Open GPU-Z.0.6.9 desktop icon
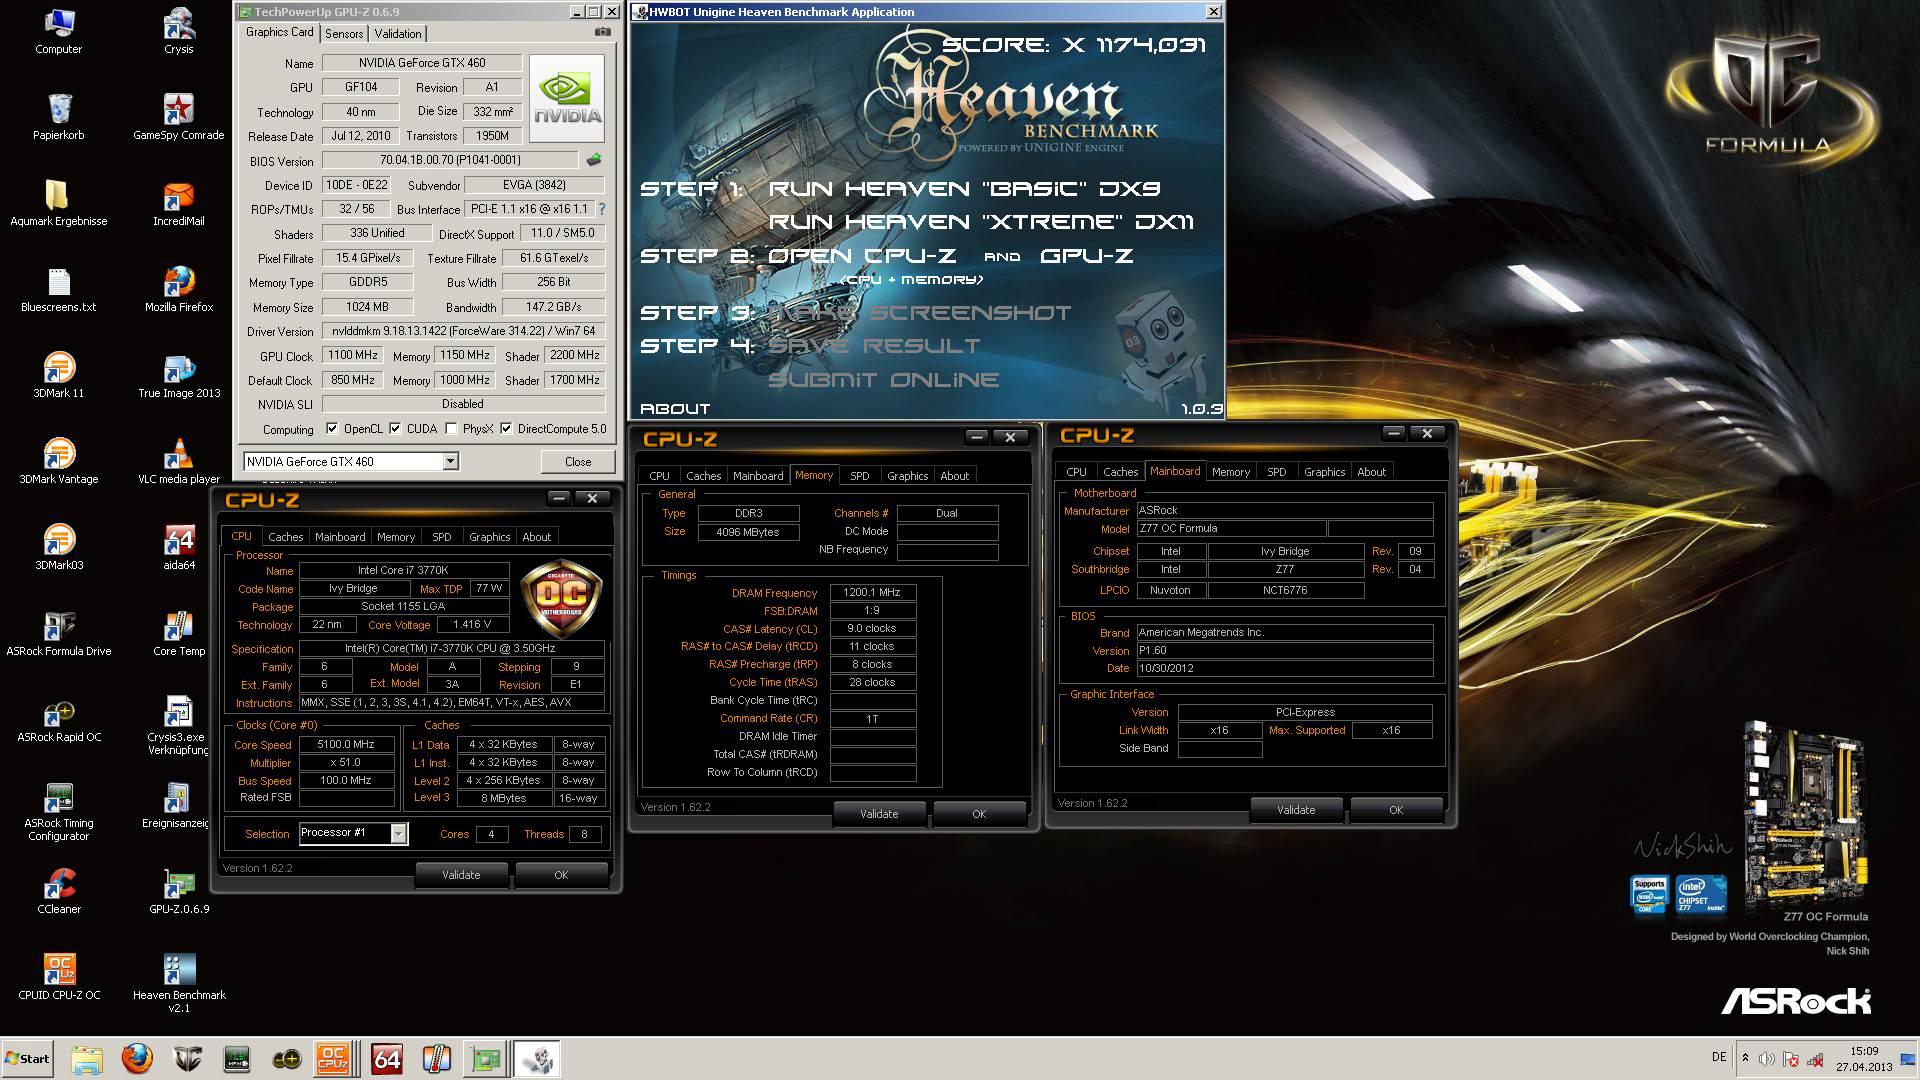The height and width of the screenshot is (1080, 1920). click(179, 891)
